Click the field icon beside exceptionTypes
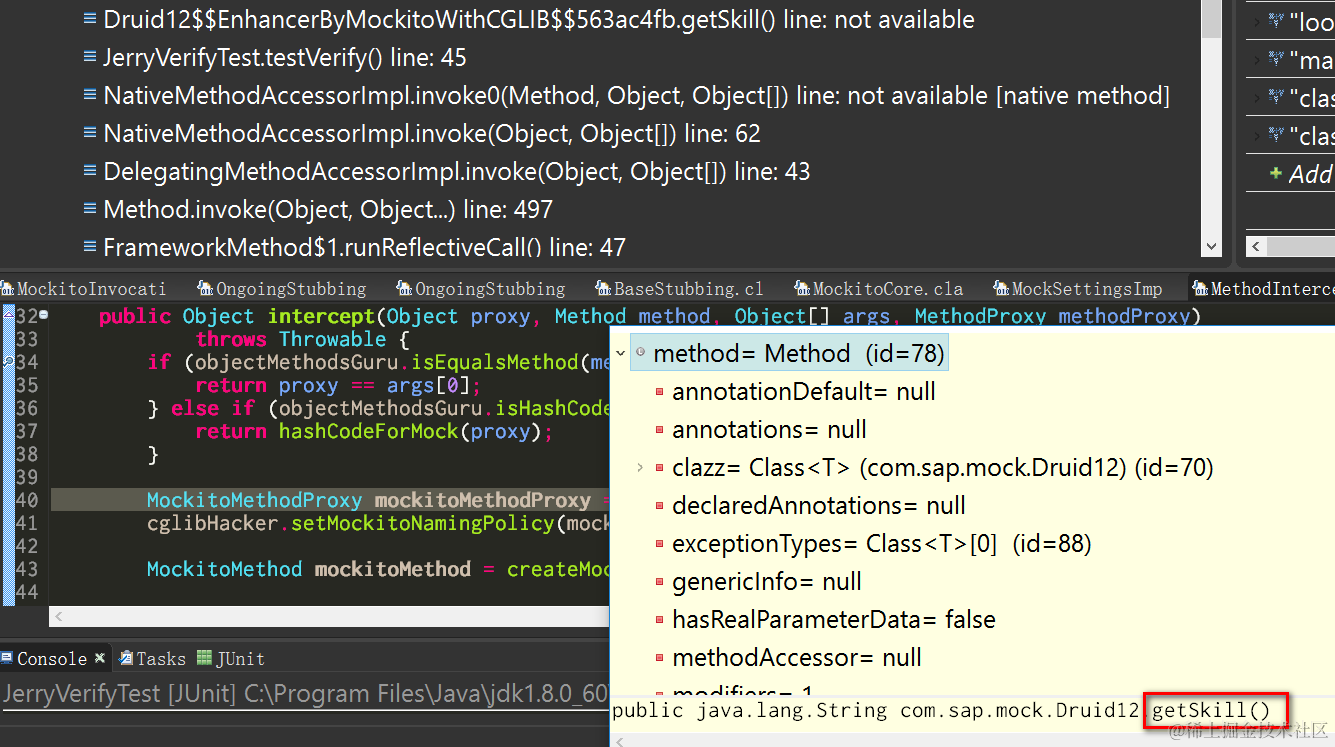The width and height of the screenshot is (1335, 747). click(x=659, y=544)
